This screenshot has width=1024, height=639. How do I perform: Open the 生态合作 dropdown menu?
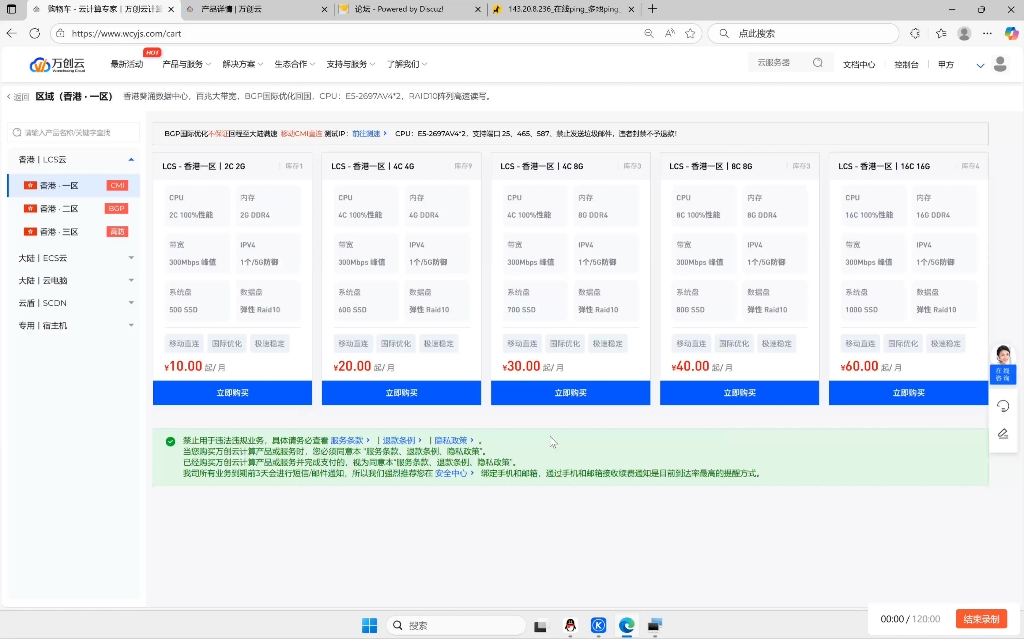pos(295,64)
